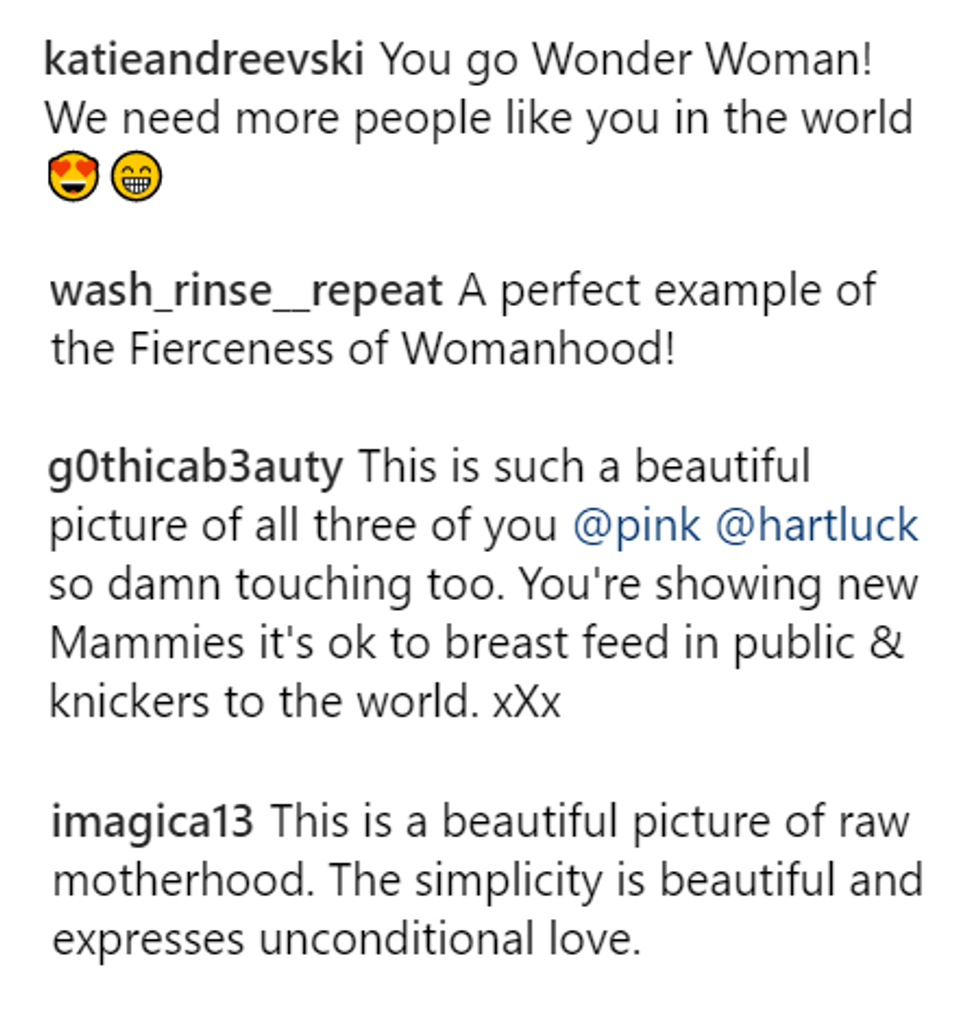Click "expresses unconditional love." line
Screen dimensions: 980x1024
coord(345,940)
